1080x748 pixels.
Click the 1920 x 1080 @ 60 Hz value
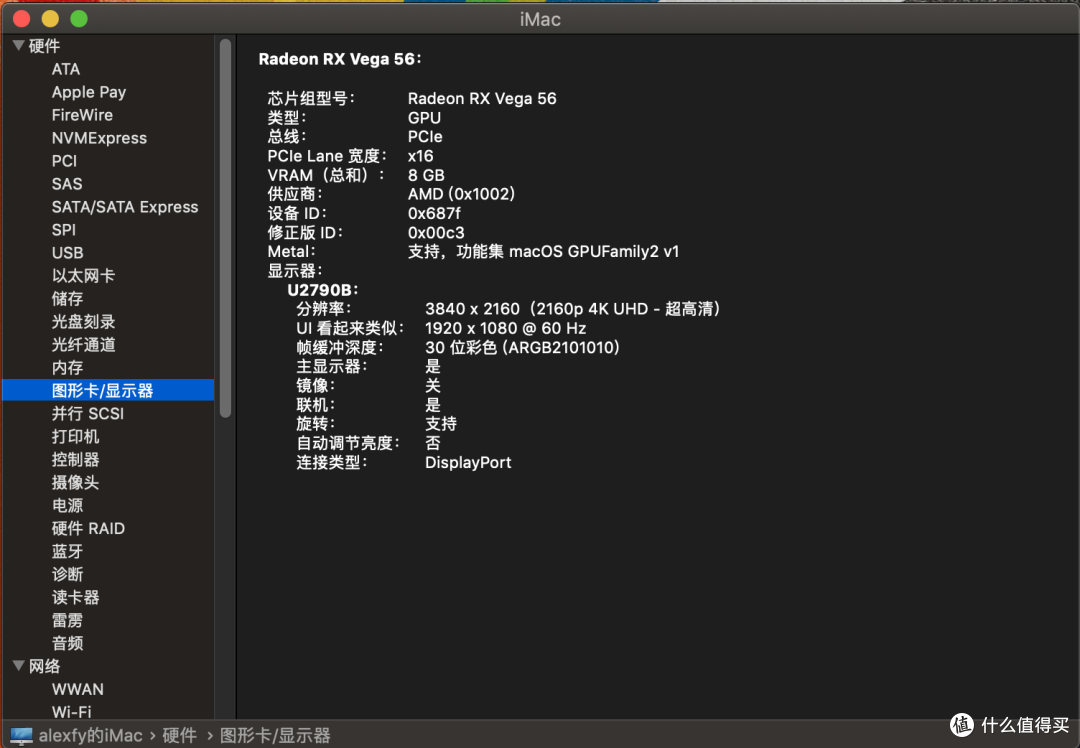(505, 328)
